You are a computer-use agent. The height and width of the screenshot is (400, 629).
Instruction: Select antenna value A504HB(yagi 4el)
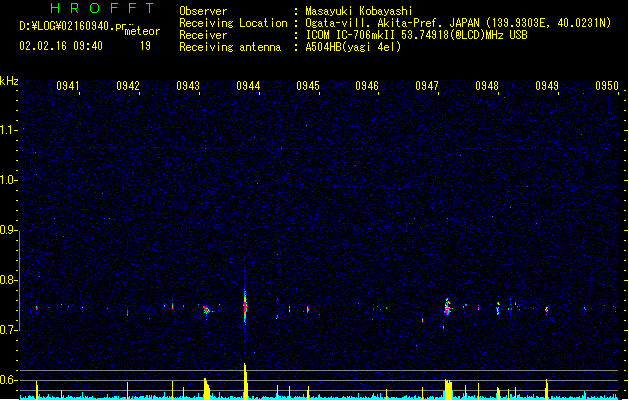tap(353, 47)
